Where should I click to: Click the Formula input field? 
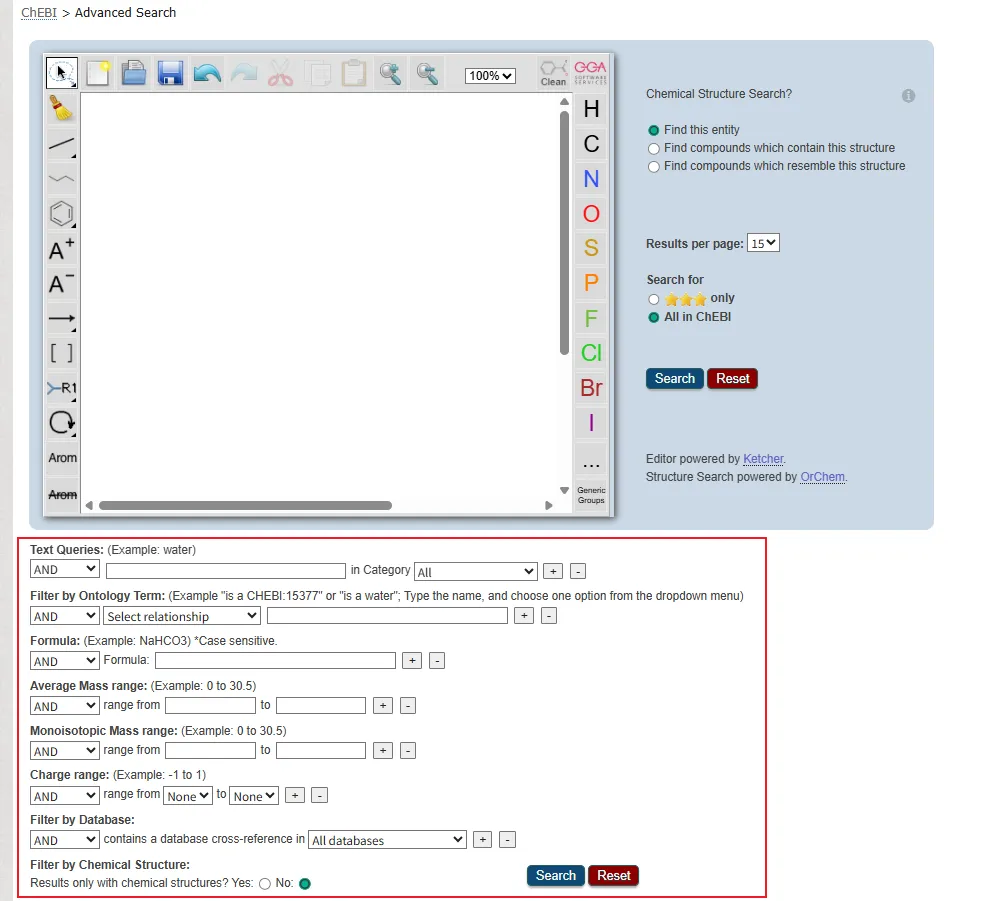click(x=275, y=661)
